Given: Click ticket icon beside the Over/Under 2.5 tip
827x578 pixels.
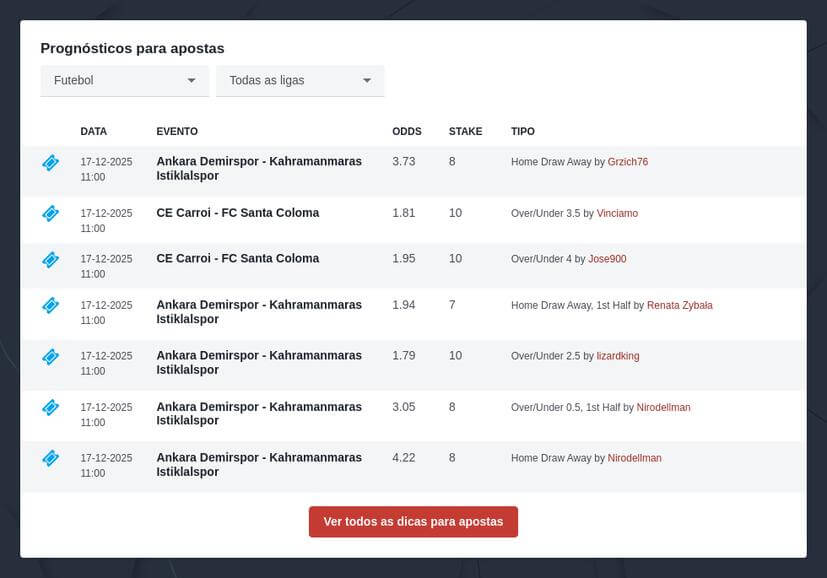Looking at the screenshot, I should [x=50, y=356].
